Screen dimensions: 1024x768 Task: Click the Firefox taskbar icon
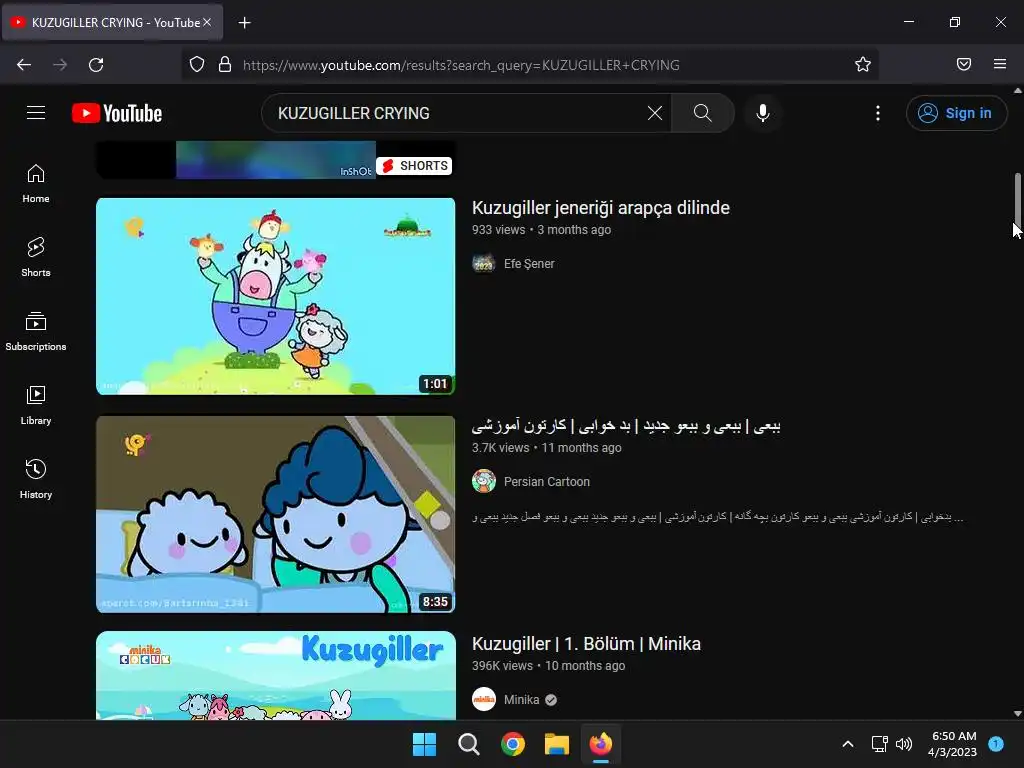(x=601, y=744)
